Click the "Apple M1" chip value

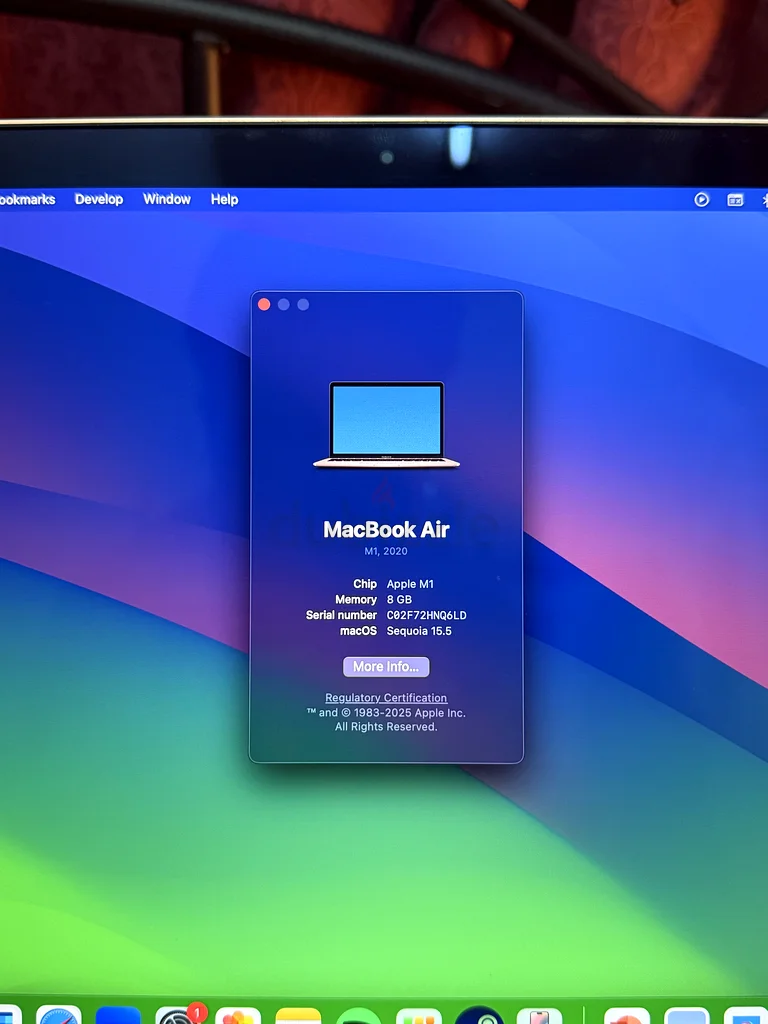[410, 584]
